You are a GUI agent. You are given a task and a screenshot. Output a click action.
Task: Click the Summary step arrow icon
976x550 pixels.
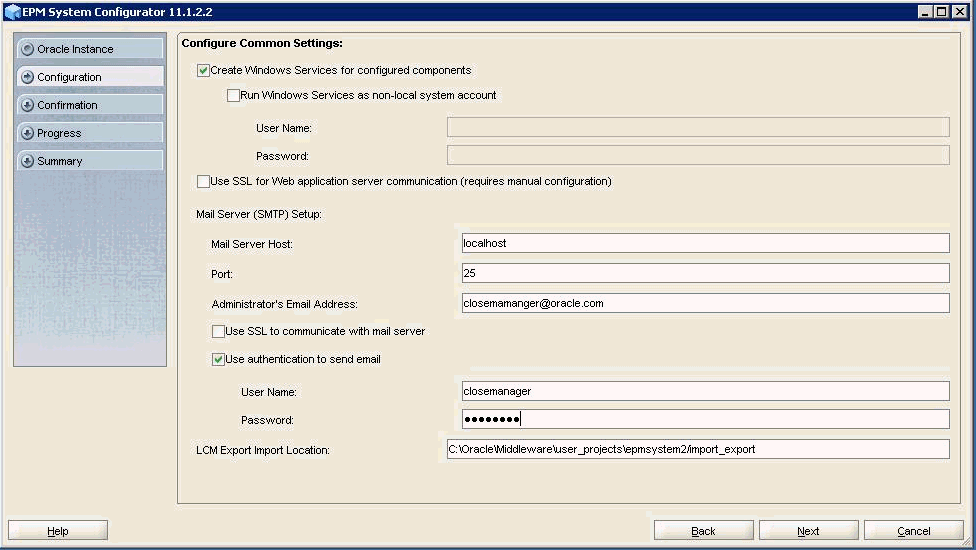[x=27, y=161]
